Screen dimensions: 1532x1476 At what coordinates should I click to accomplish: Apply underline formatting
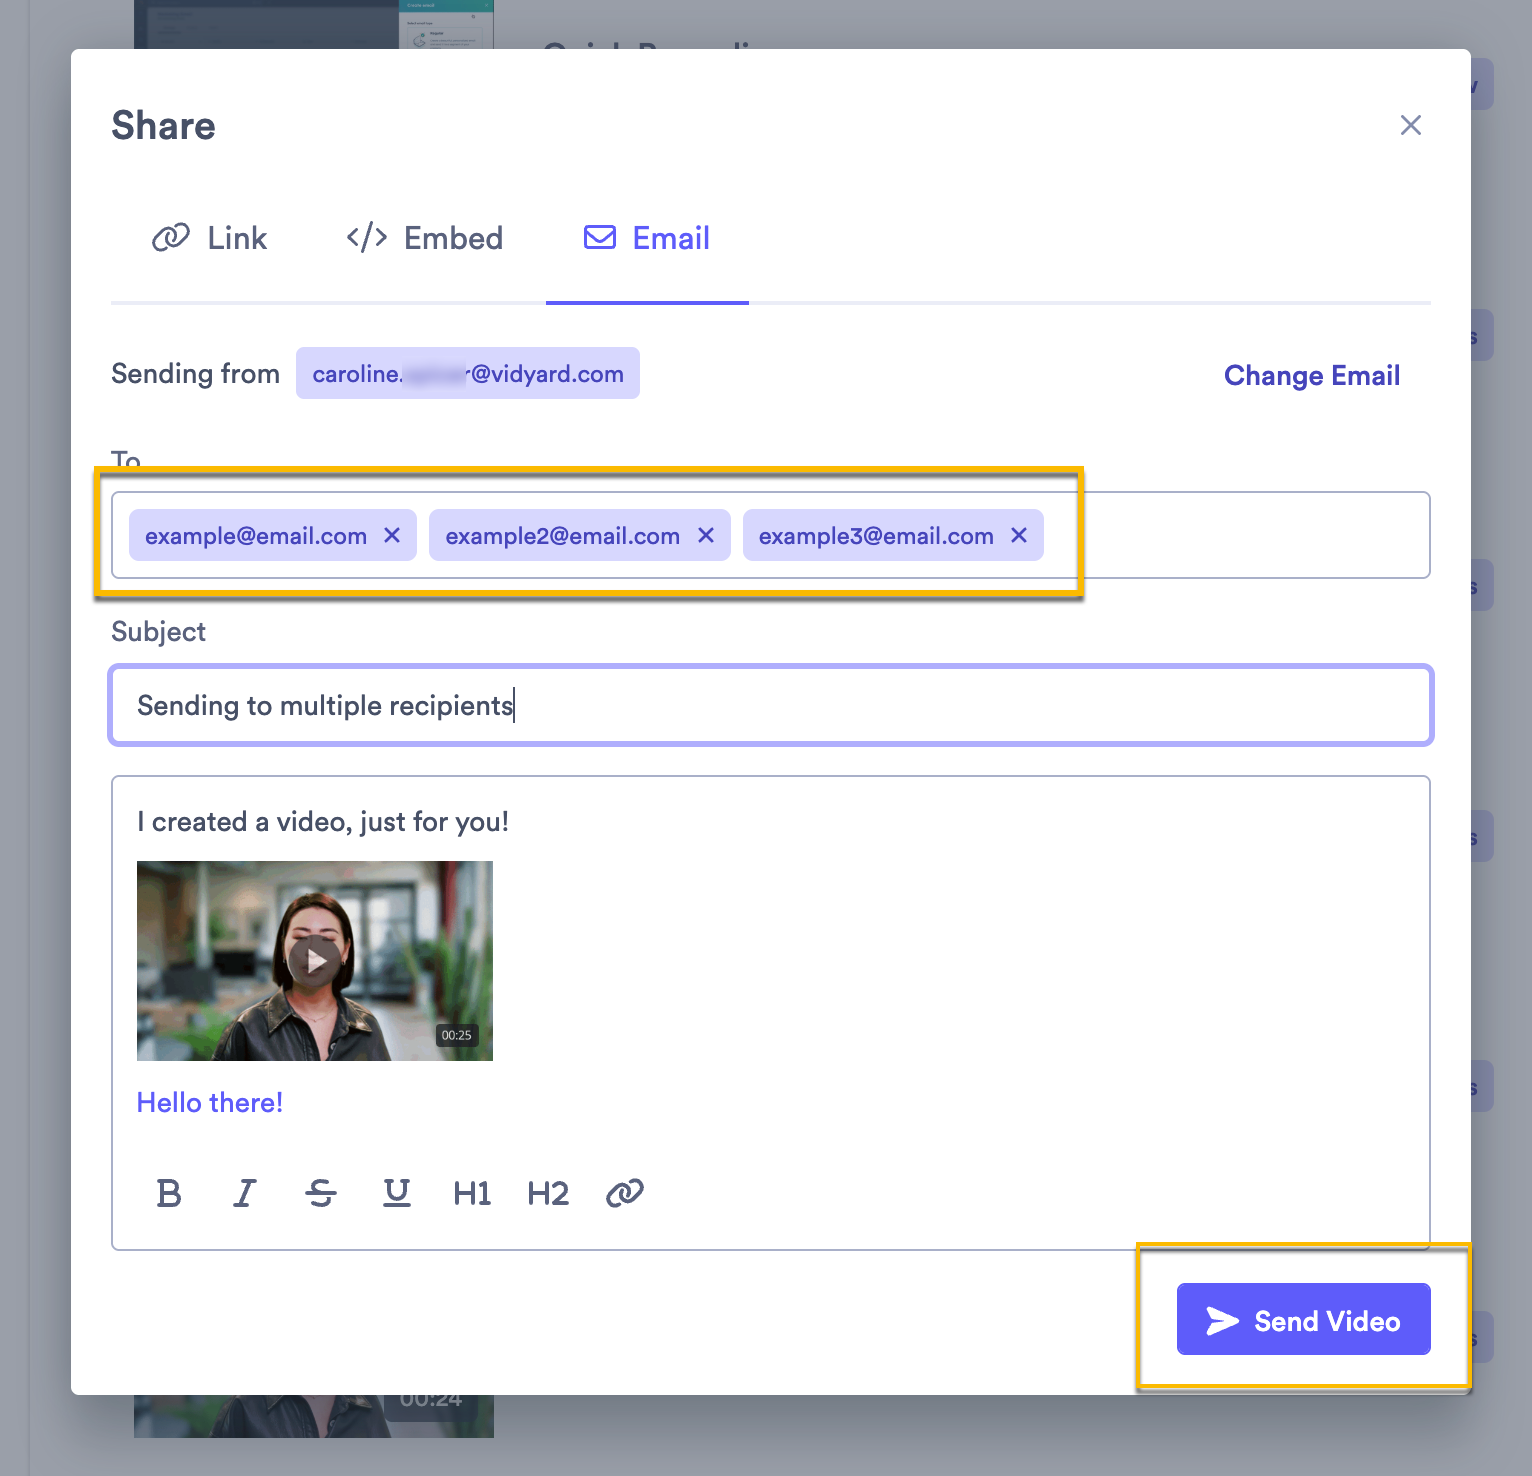[x=397, y=1193]
